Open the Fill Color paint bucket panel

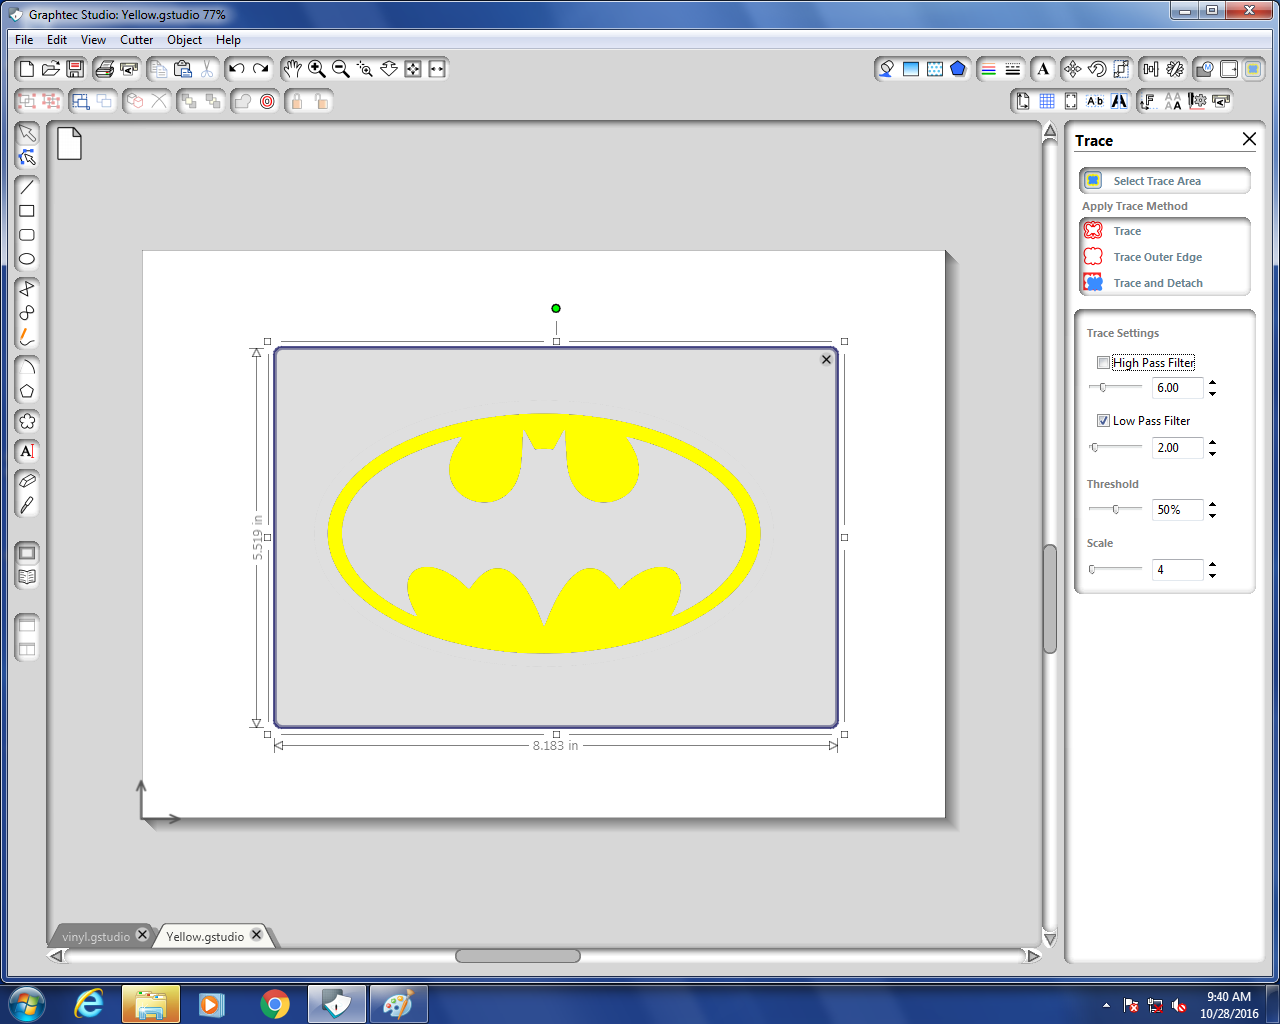(x=886, y=69)
